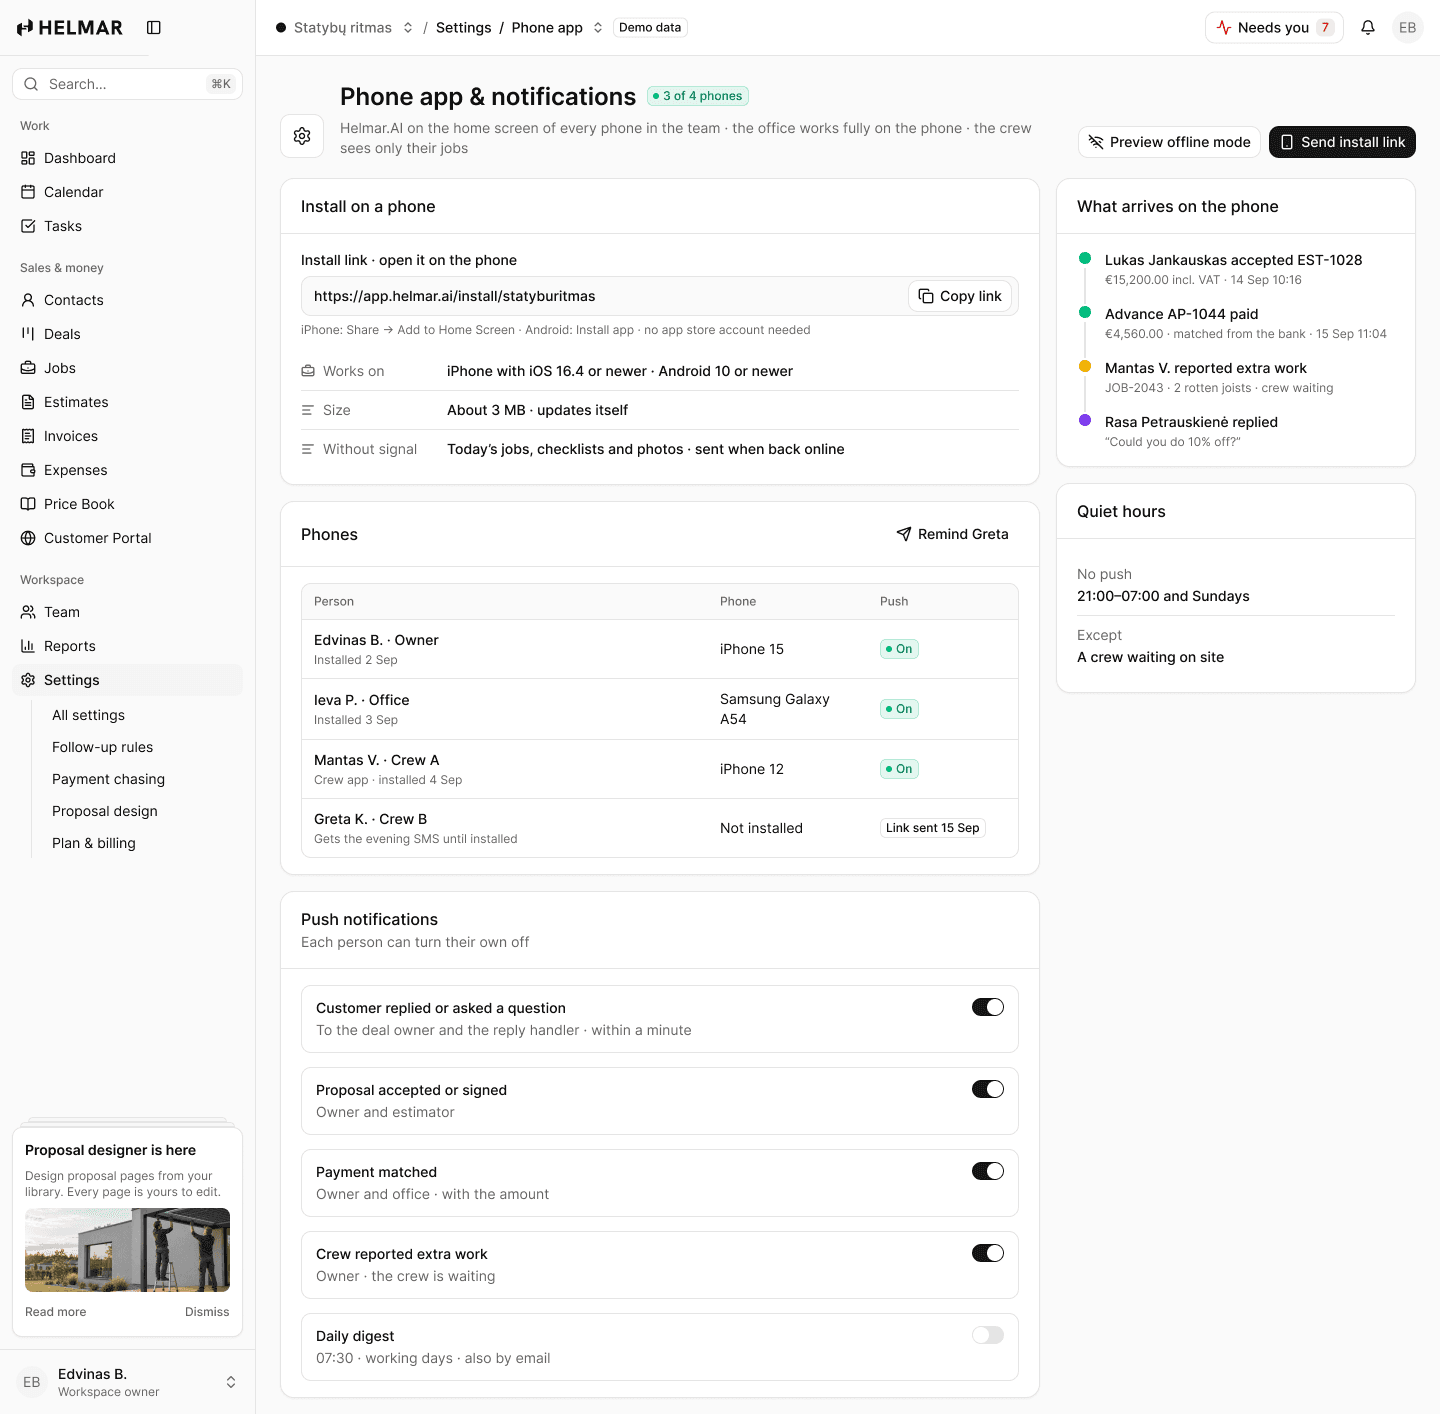Open Tasks in the sidebar
This screenshot has width=1440, height=1414.
point(127,226)
